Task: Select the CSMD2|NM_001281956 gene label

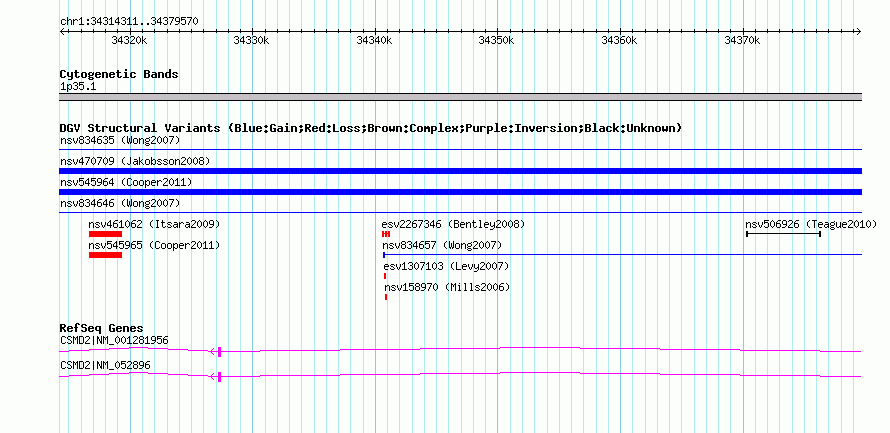Action: [114, 340]
